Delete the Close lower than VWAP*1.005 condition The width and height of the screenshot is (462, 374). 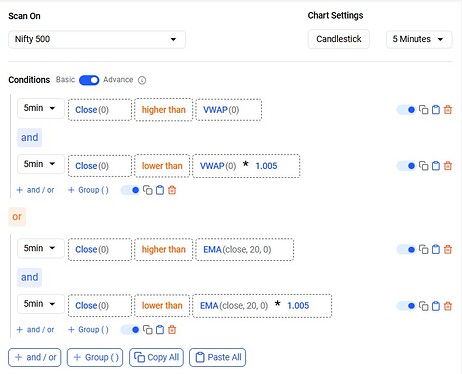(448, 166)
